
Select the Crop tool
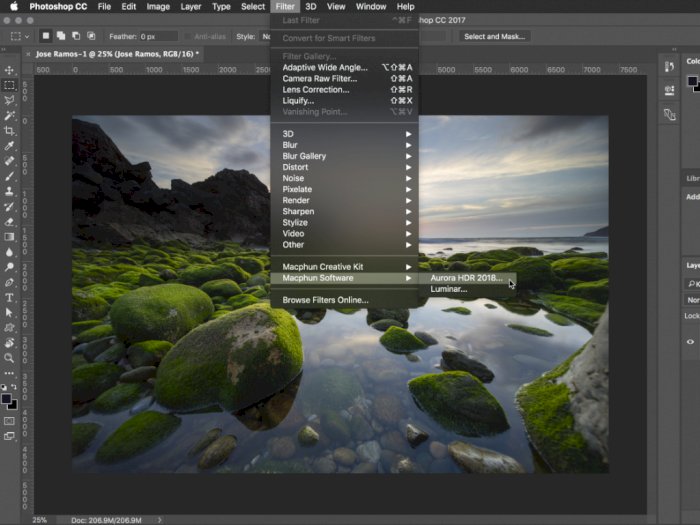click(x=9, y=131)
